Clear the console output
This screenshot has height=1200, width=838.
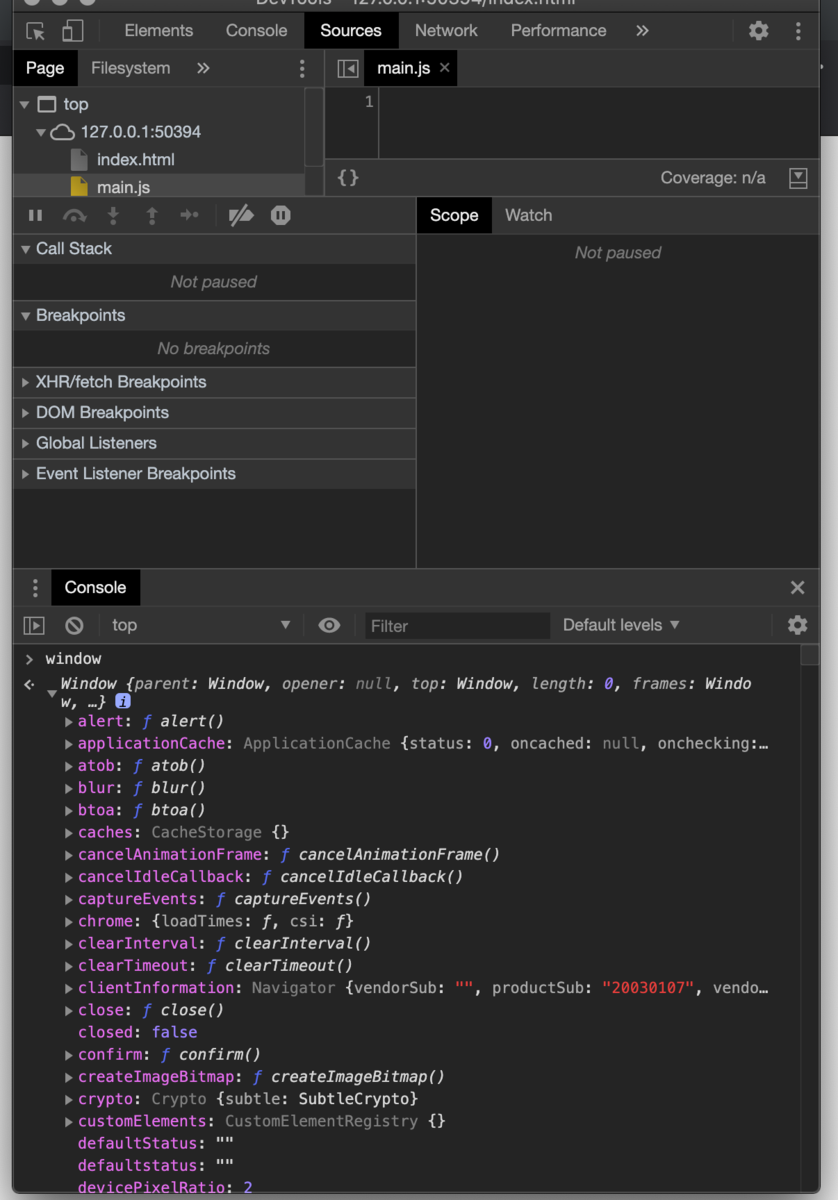[74, 625]
